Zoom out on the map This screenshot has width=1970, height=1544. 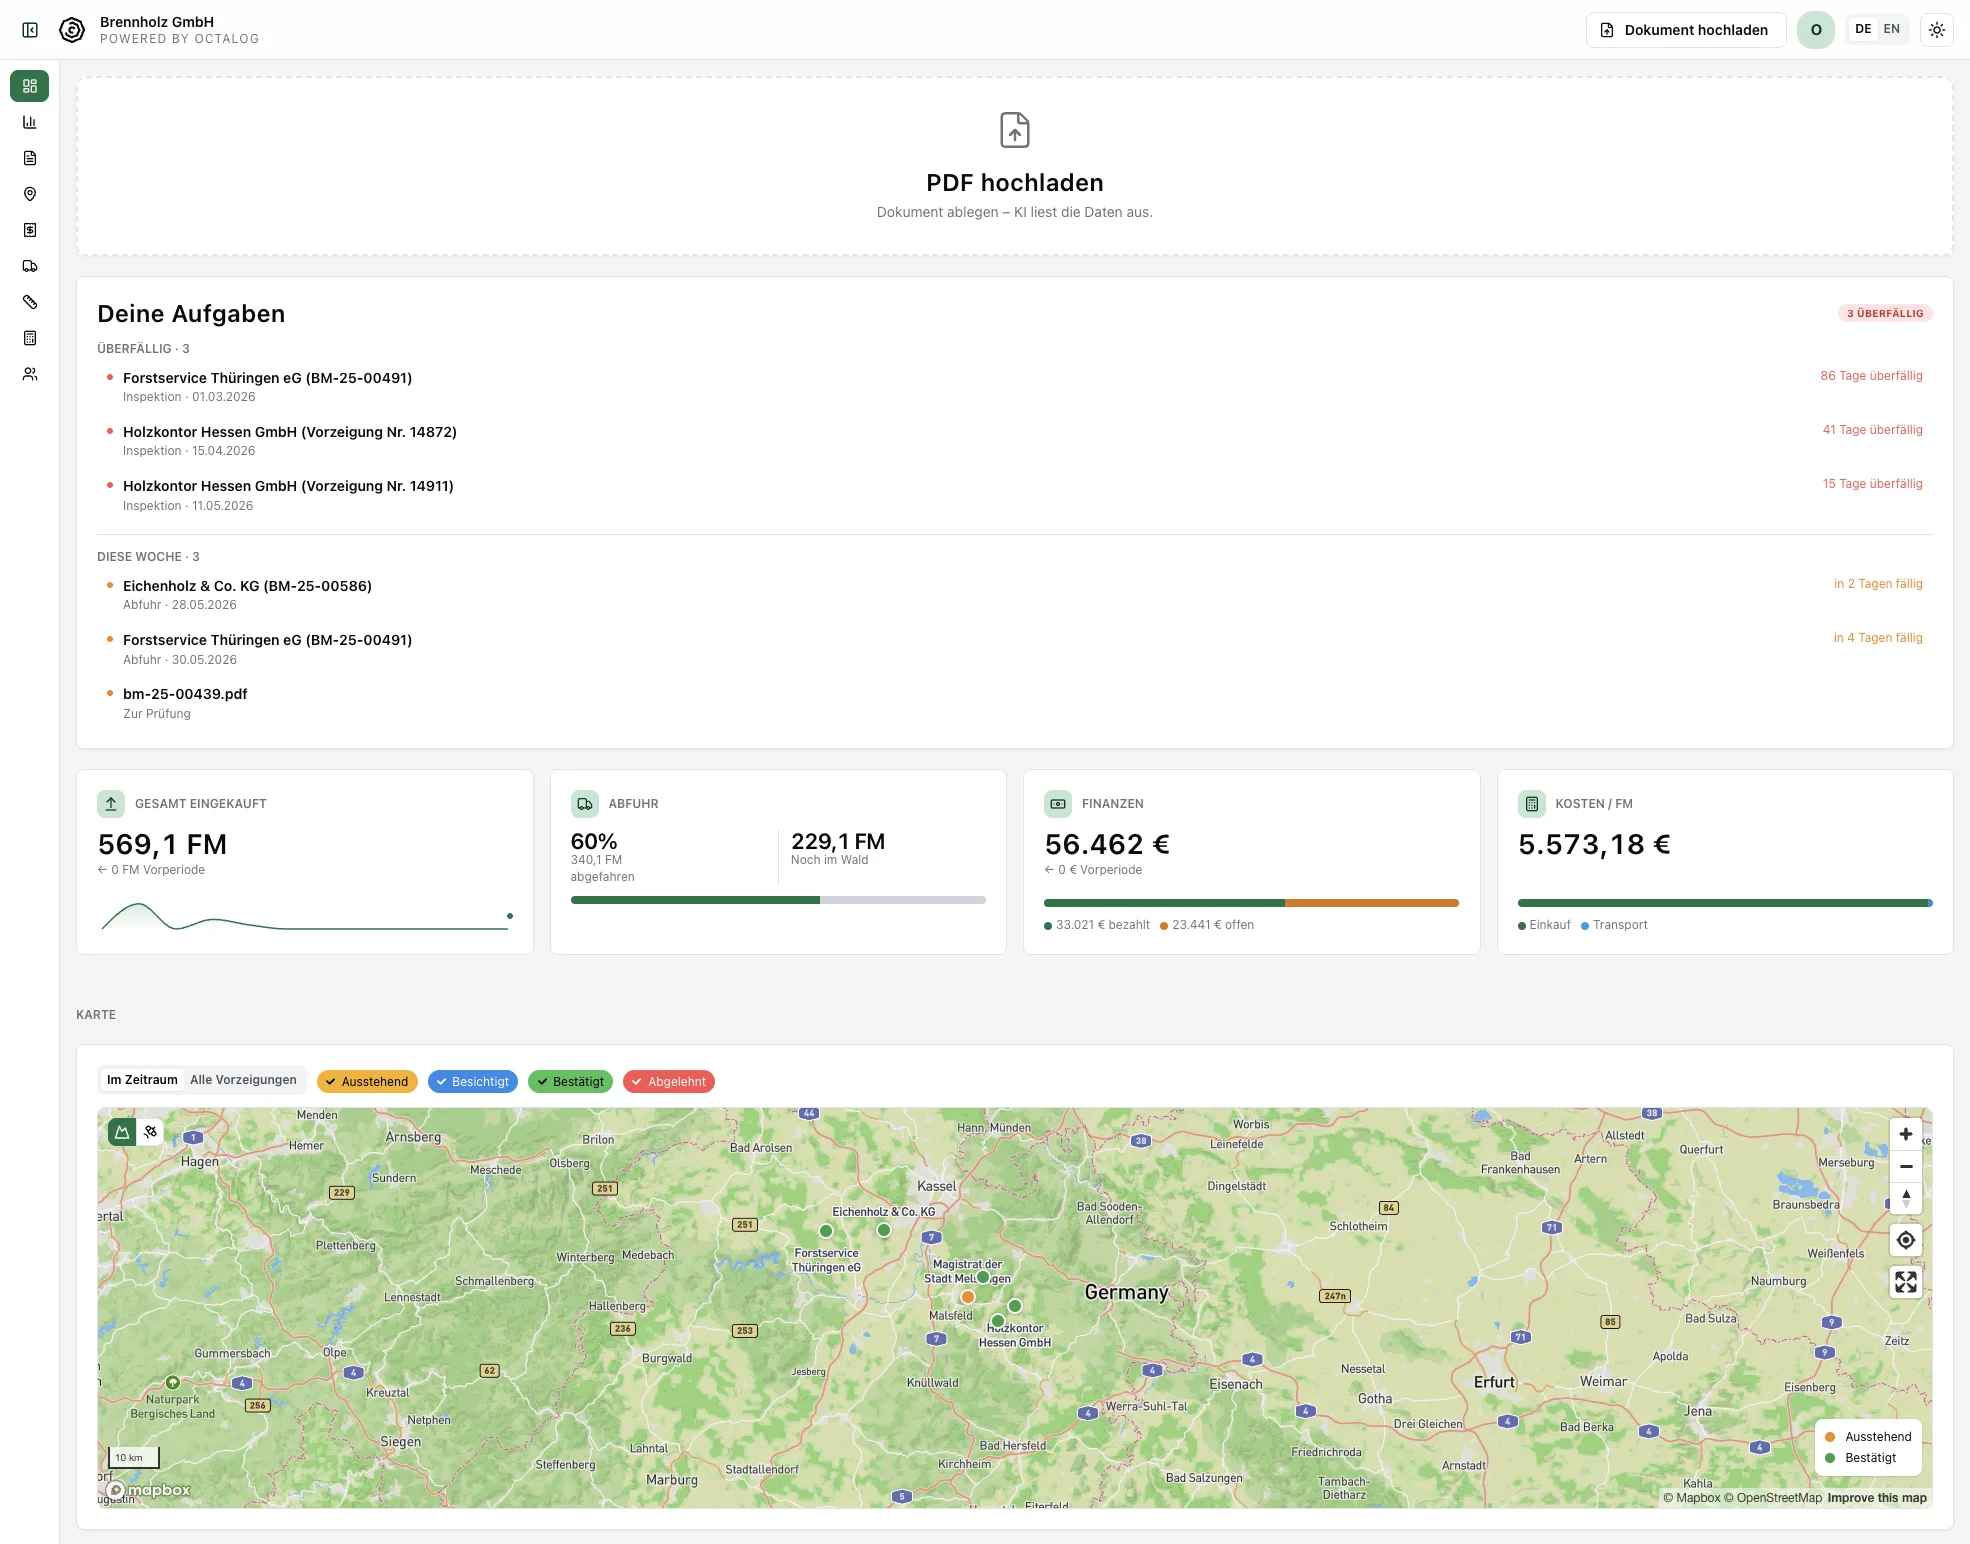1906,1166
